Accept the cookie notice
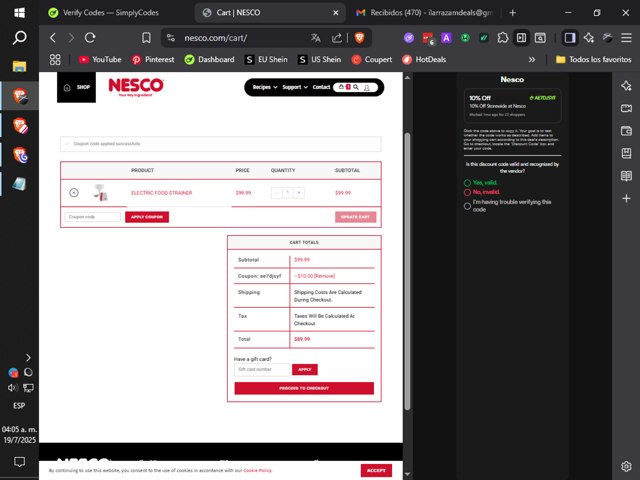Image resolution: width=640 pixels, height=480 pixels. 376,470
